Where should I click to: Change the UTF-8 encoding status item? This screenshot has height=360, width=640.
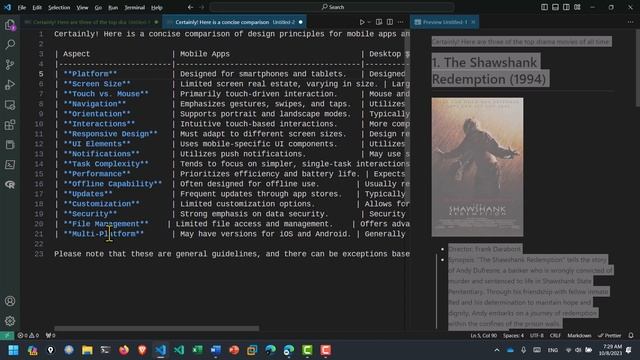(536, 336)
